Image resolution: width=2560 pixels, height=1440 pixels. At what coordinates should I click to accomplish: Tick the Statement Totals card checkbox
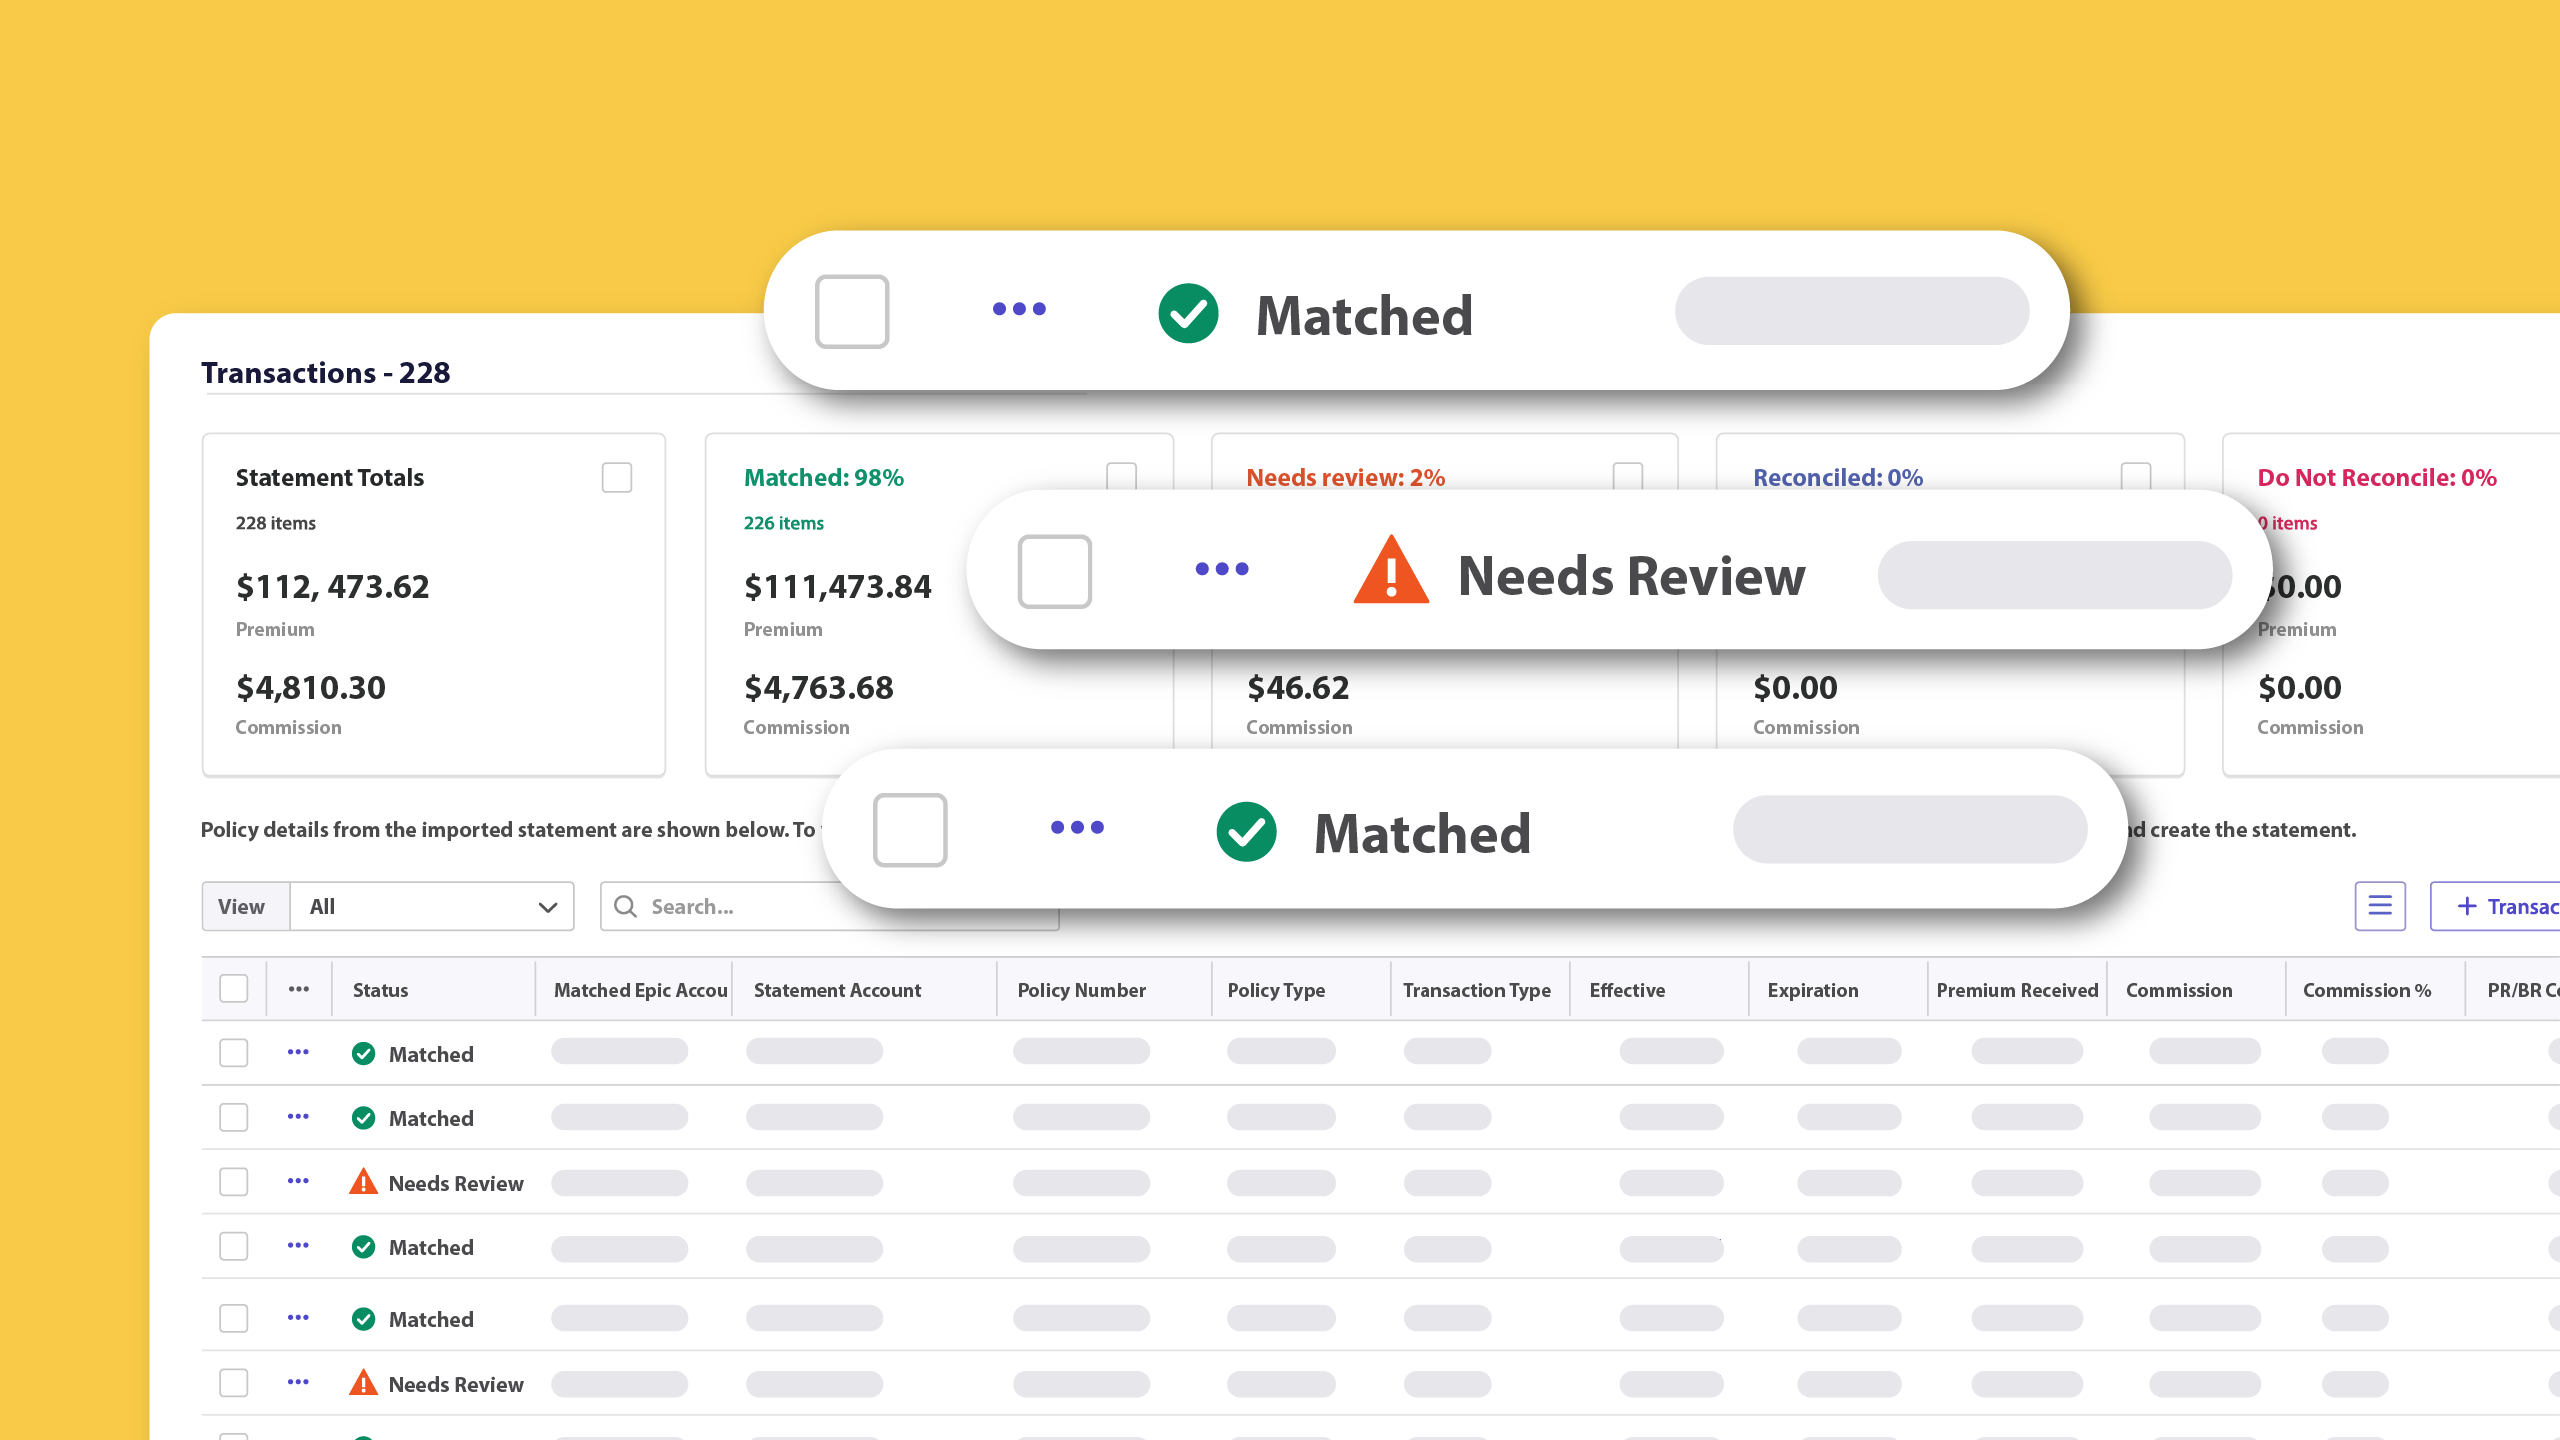(617, 477)
